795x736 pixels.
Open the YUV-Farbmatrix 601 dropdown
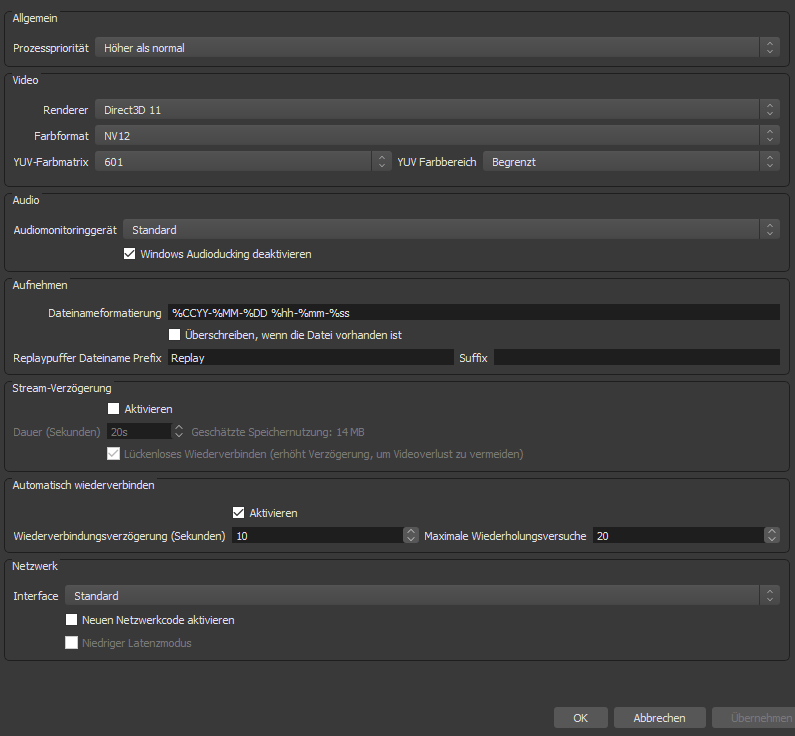[242, 161]
